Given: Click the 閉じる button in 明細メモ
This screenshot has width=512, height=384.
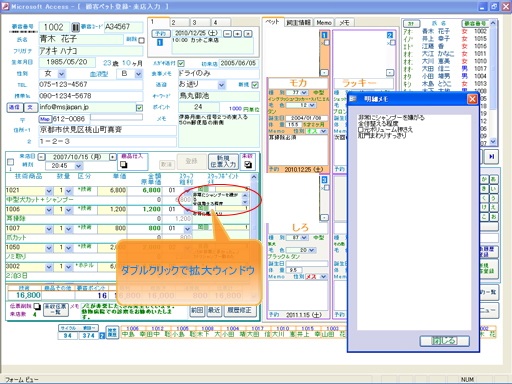Looking at the screenshot, I should pos(444,341).
